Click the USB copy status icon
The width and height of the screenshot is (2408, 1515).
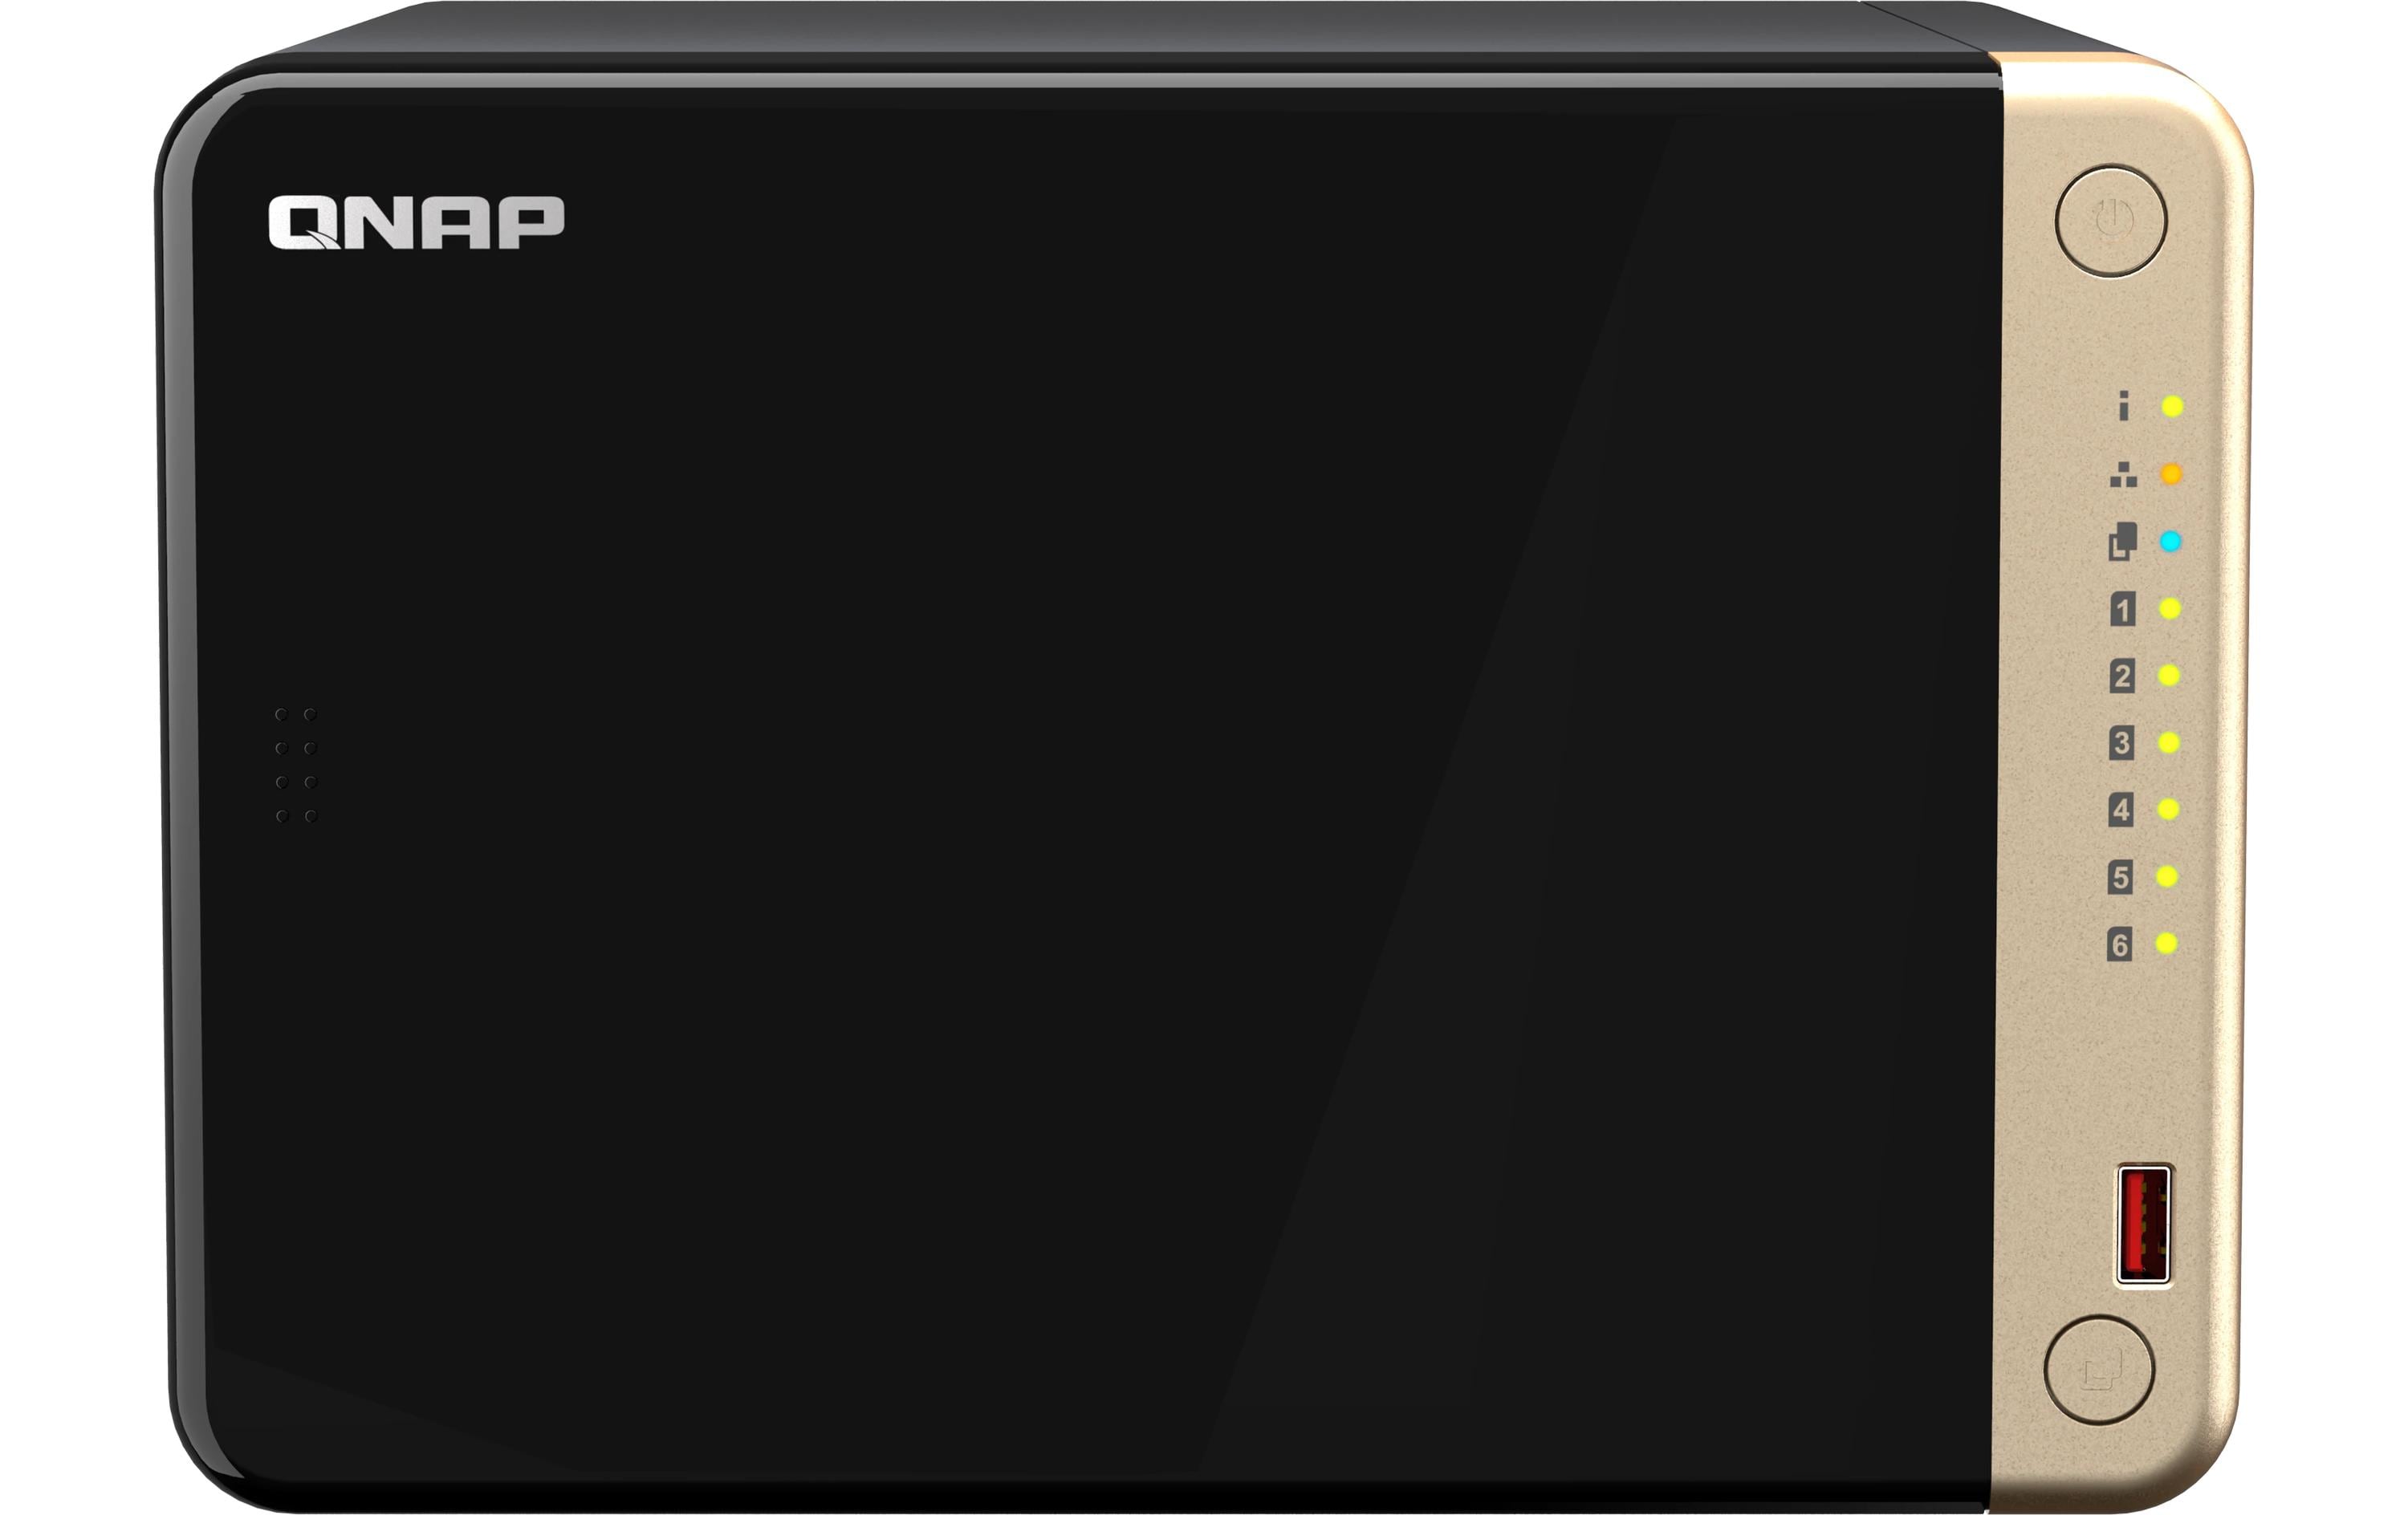click(x=2123, y=541)
